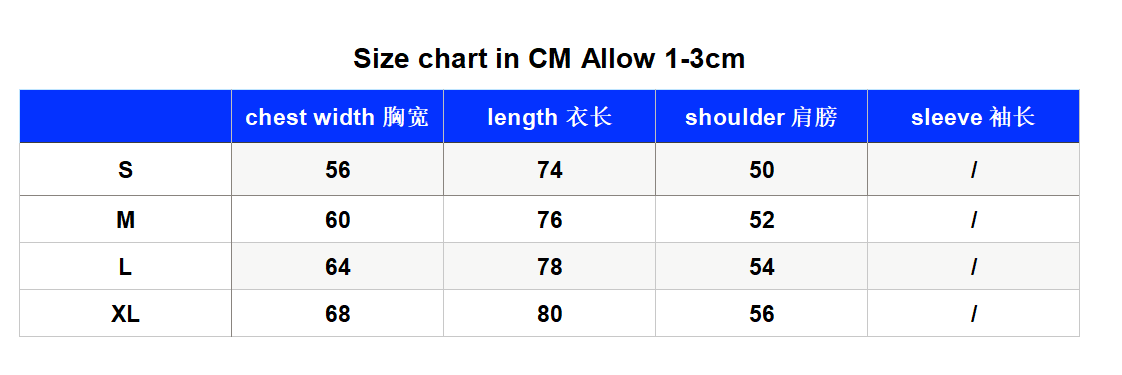Click length value 78 for size L

pyautogui.click(x=550, y=267)
